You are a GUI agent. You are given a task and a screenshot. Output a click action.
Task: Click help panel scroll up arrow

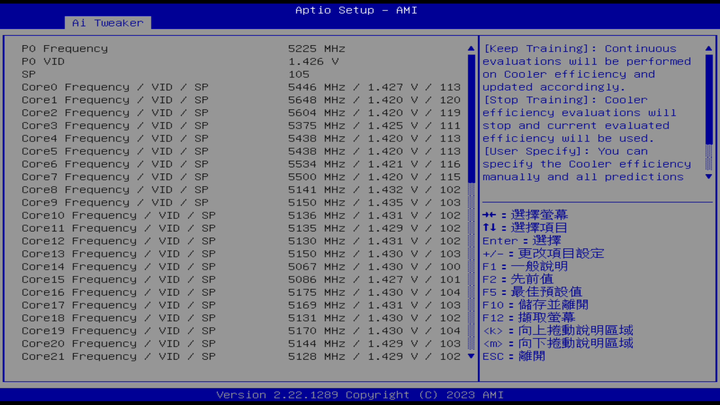coord(709,48)
